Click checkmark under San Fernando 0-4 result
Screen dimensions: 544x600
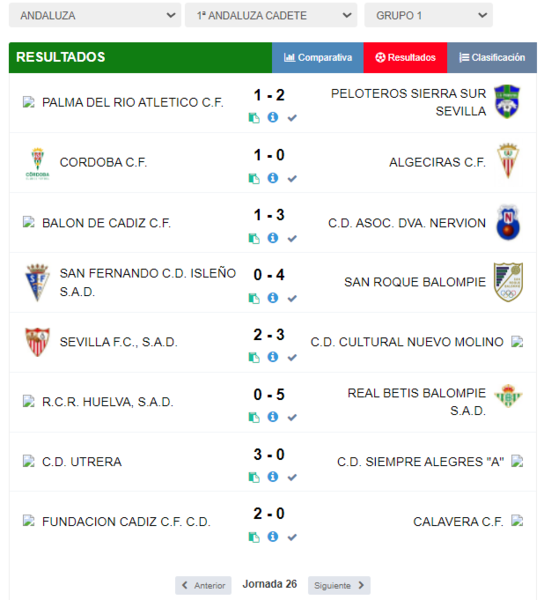point(292,298)
